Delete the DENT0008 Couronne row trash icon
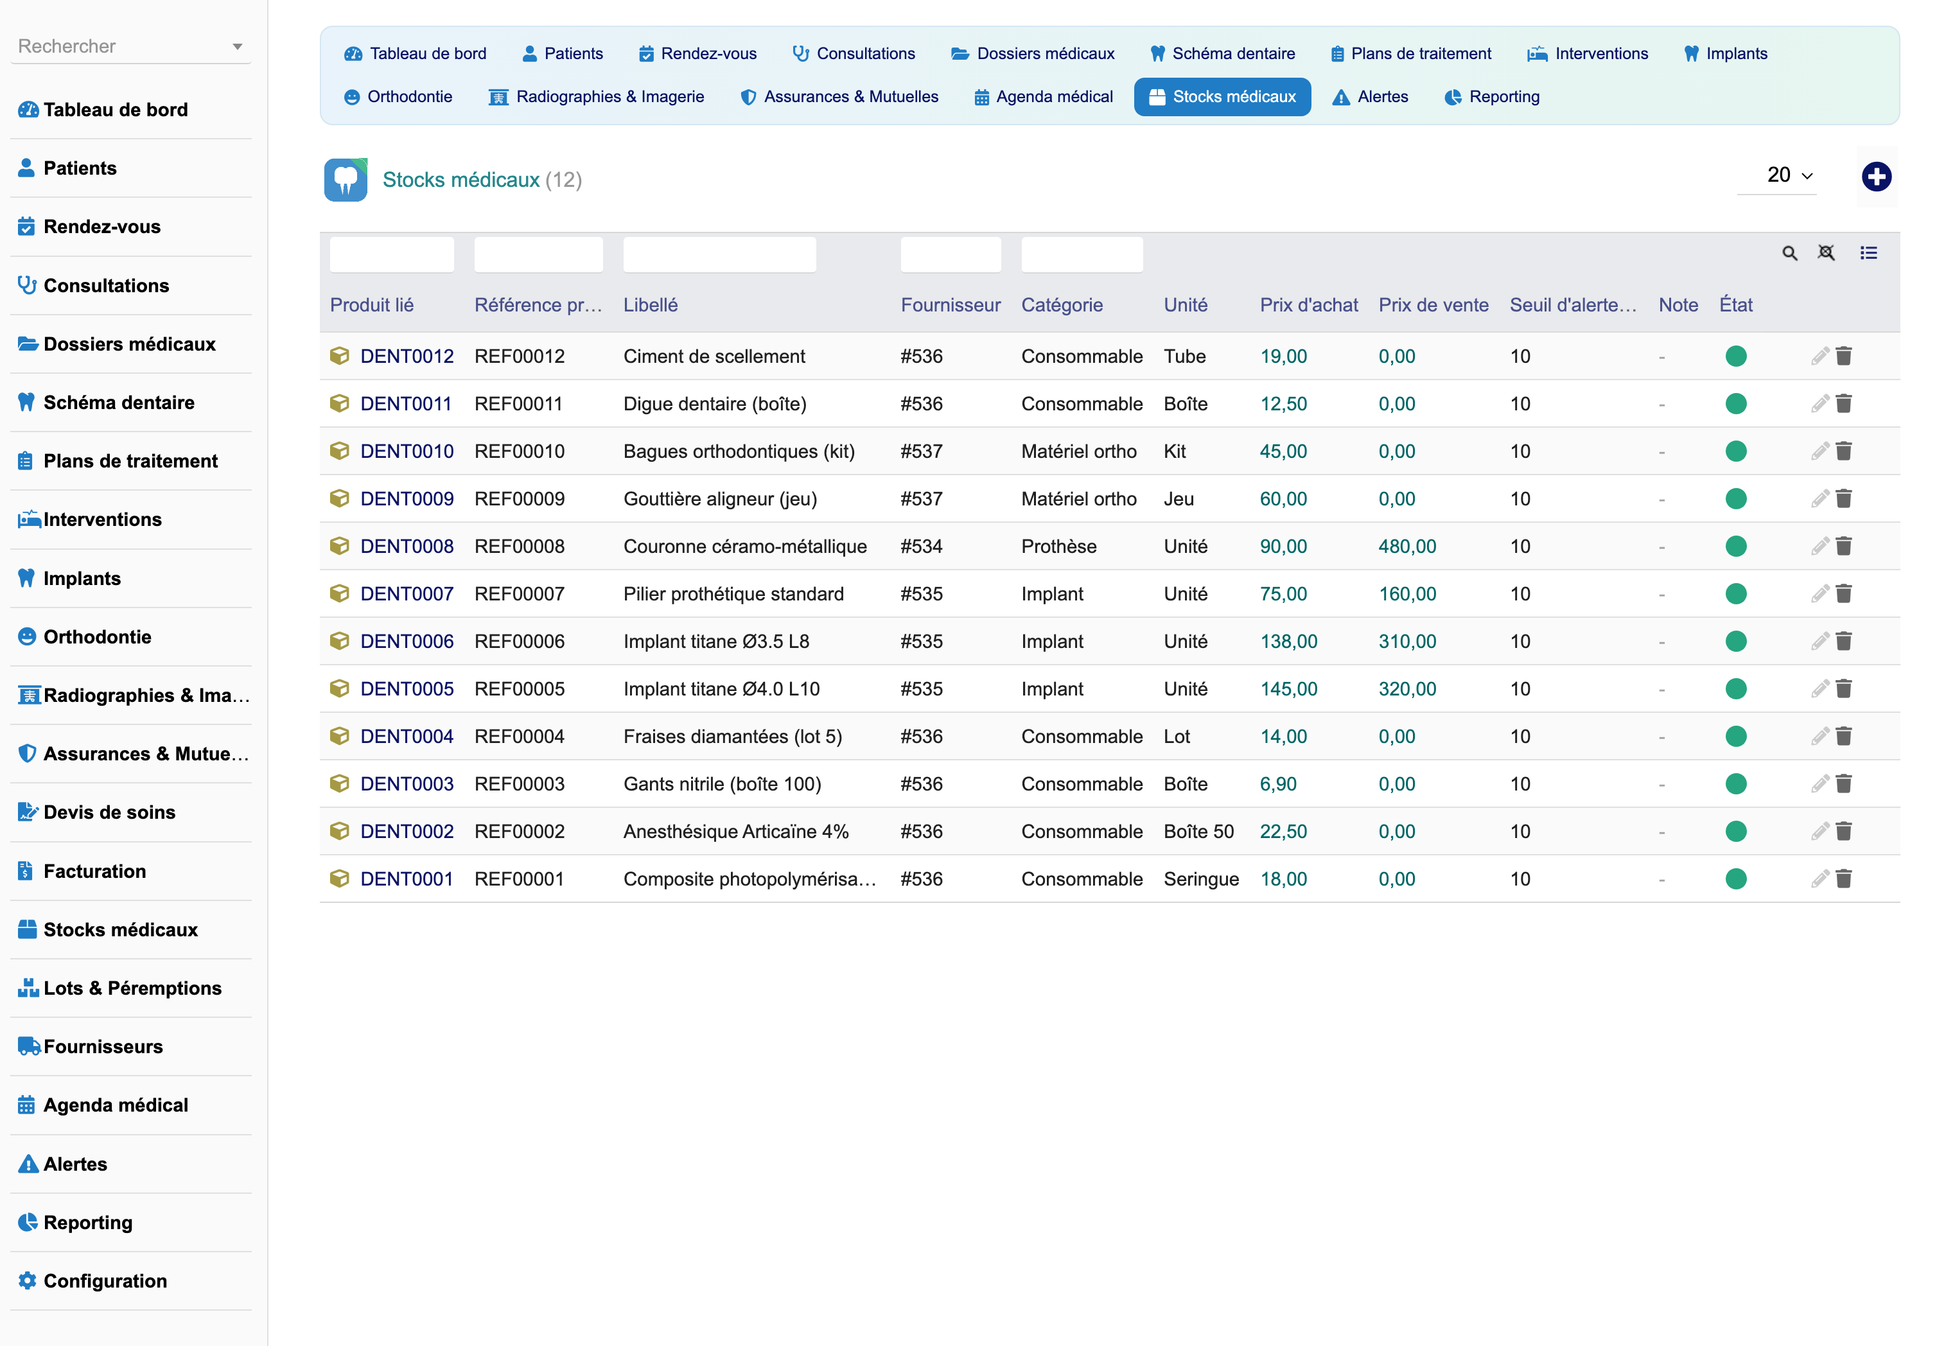The width and height of the screenshot is (1946, 1346). (x=1844, y=546)
